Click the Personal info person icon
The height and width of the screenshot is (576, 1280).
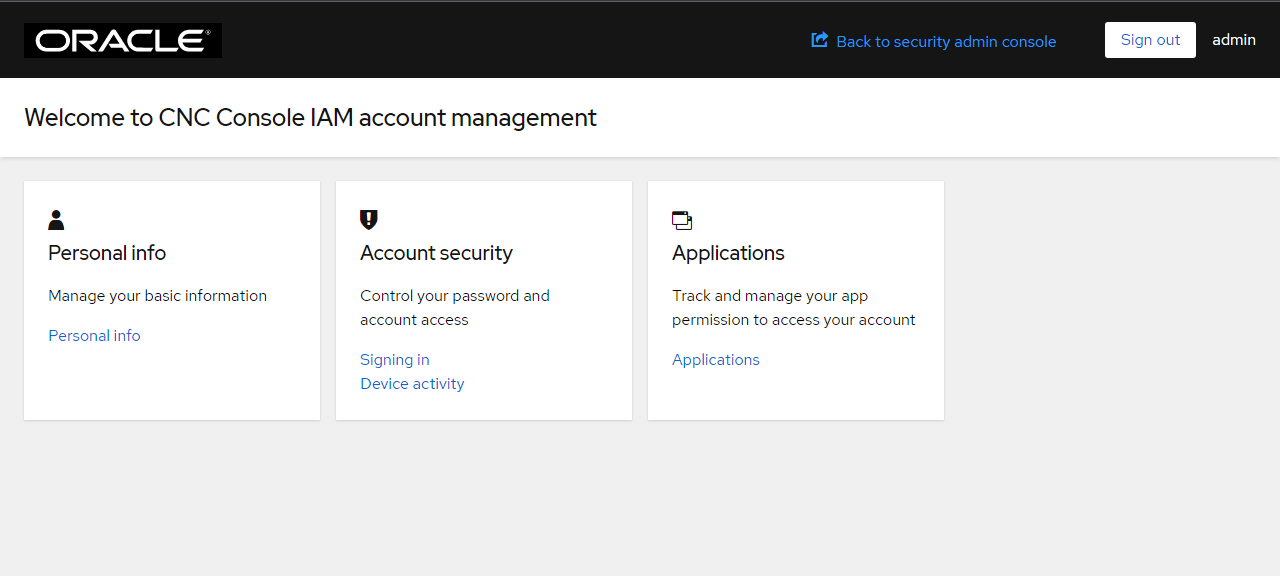[56, 219]
